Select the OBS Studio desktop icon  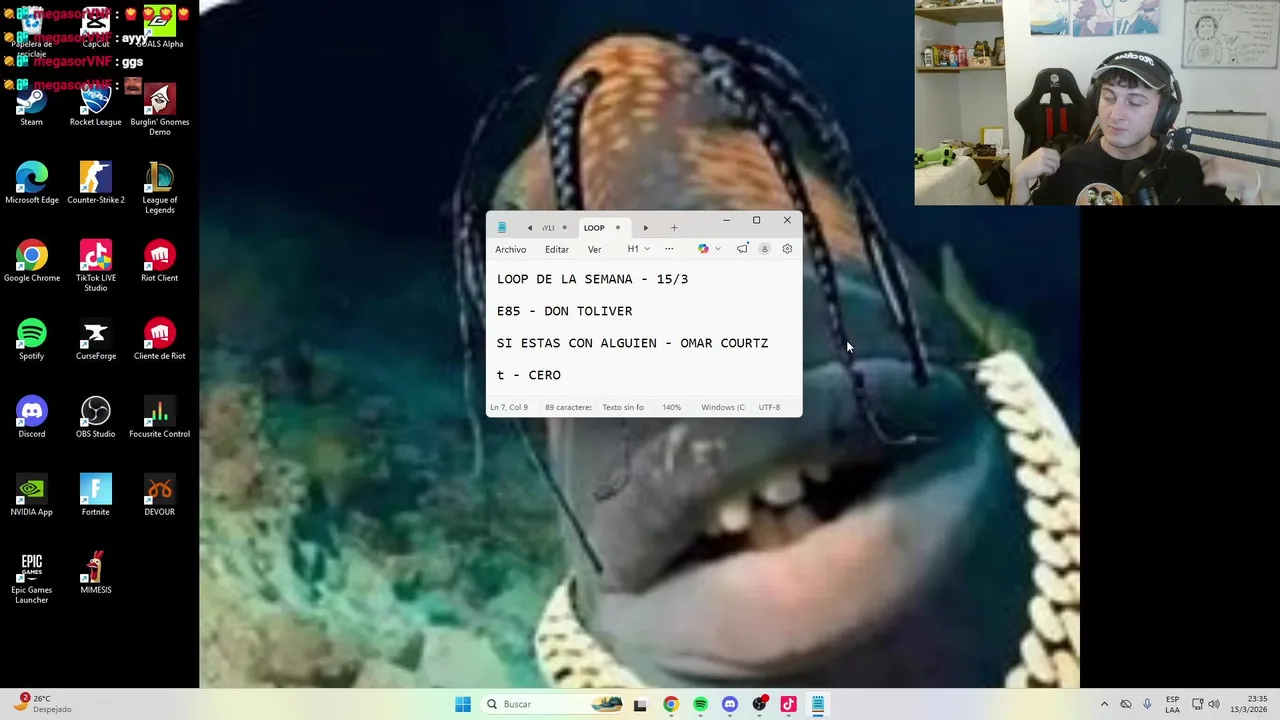tap(95, 417)
